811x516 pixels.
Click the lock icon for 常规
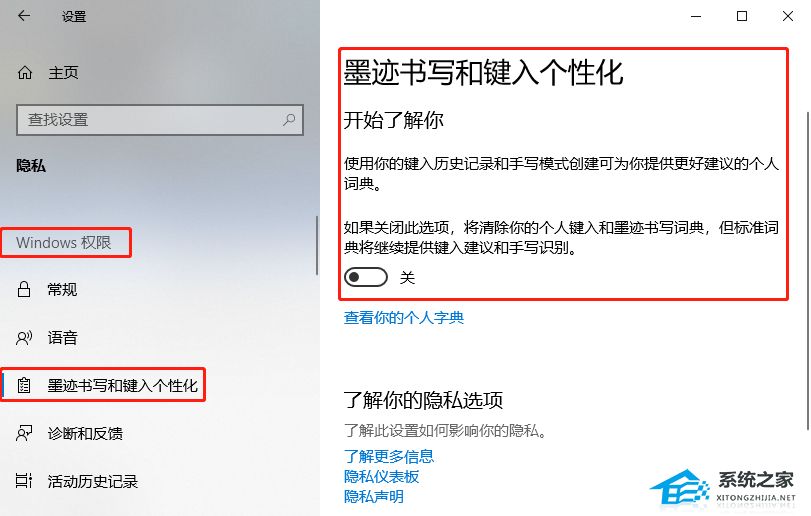24,289
